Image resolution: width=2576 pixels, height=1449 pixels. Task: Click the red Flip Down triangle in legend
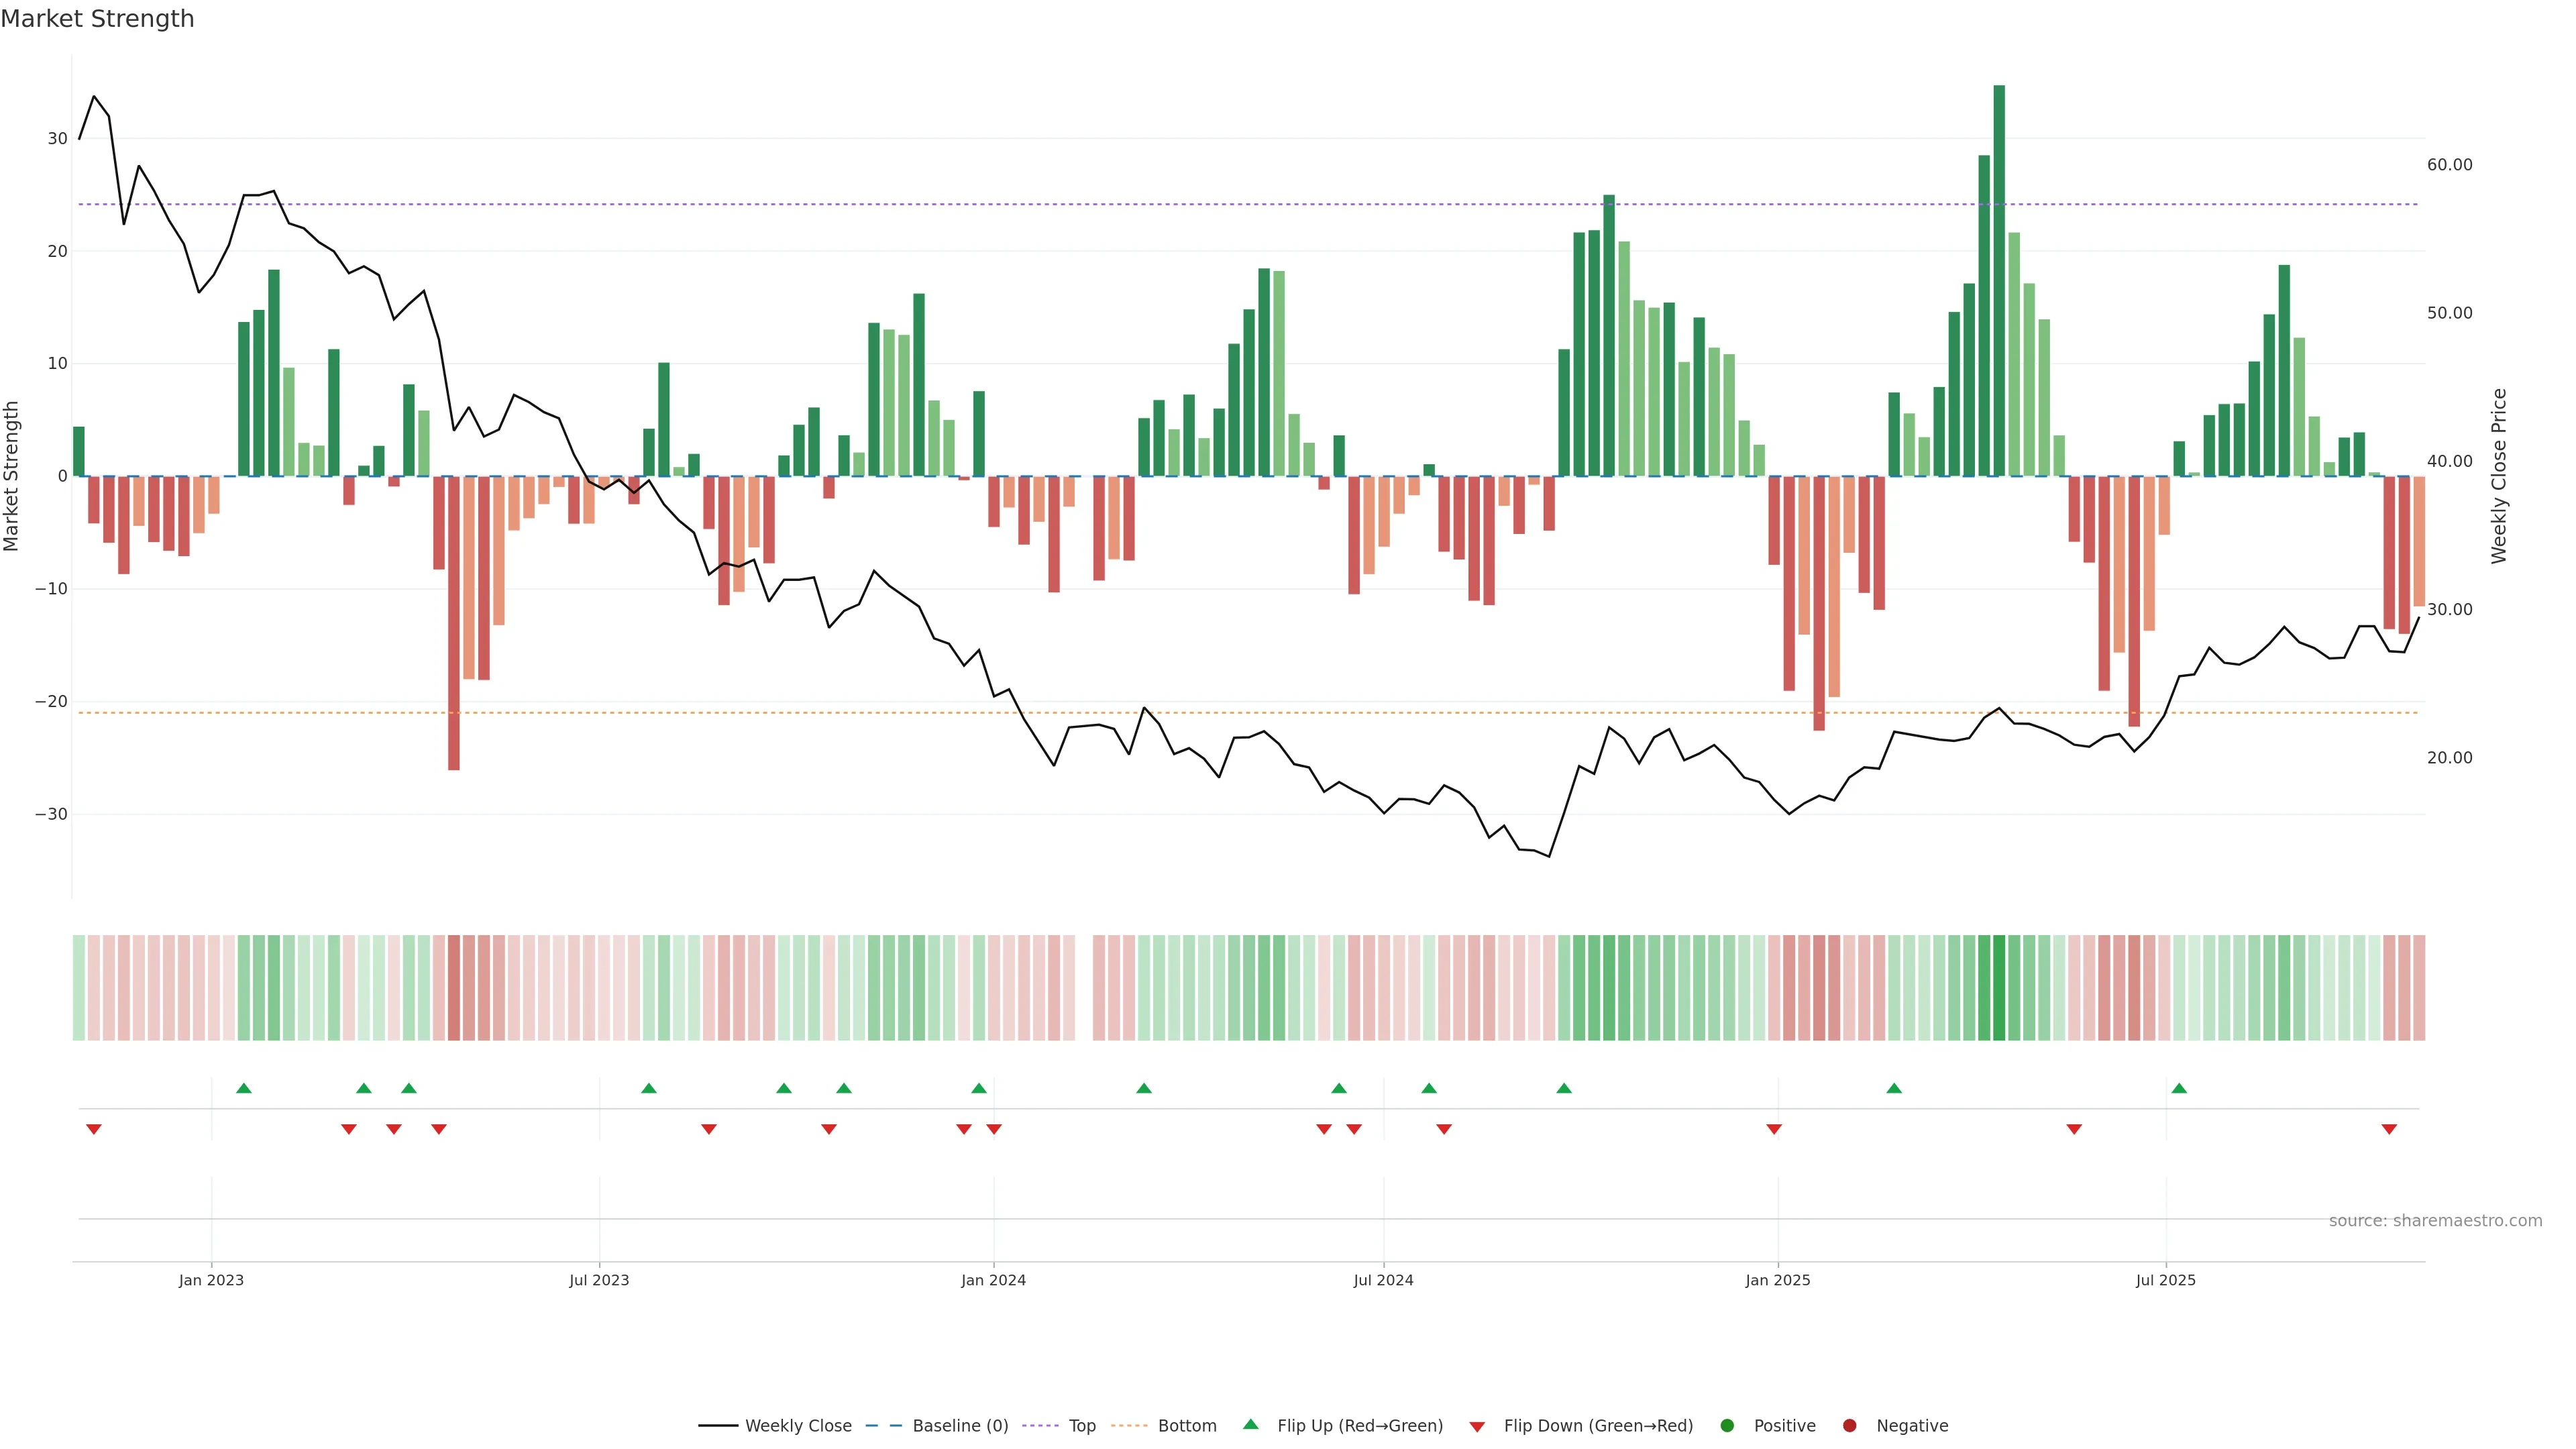pos(1477,1427)
